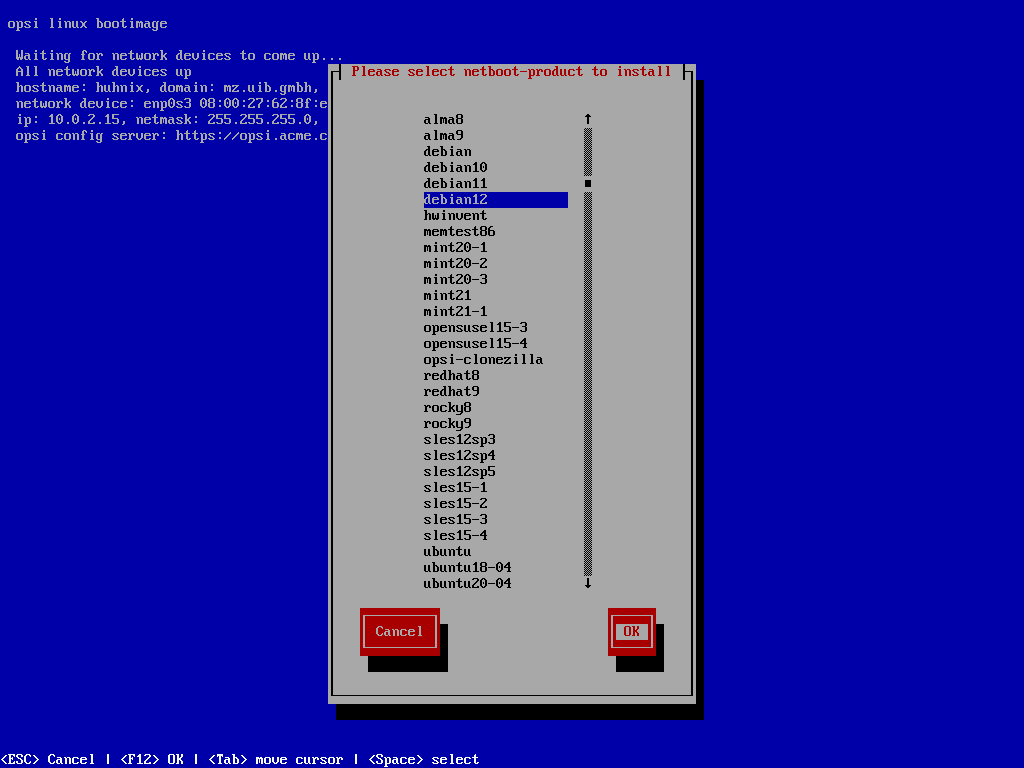
Task: Click the dialog title 'Please select netboot-product'
Action: pyautogui.click(x=511, y=71)
